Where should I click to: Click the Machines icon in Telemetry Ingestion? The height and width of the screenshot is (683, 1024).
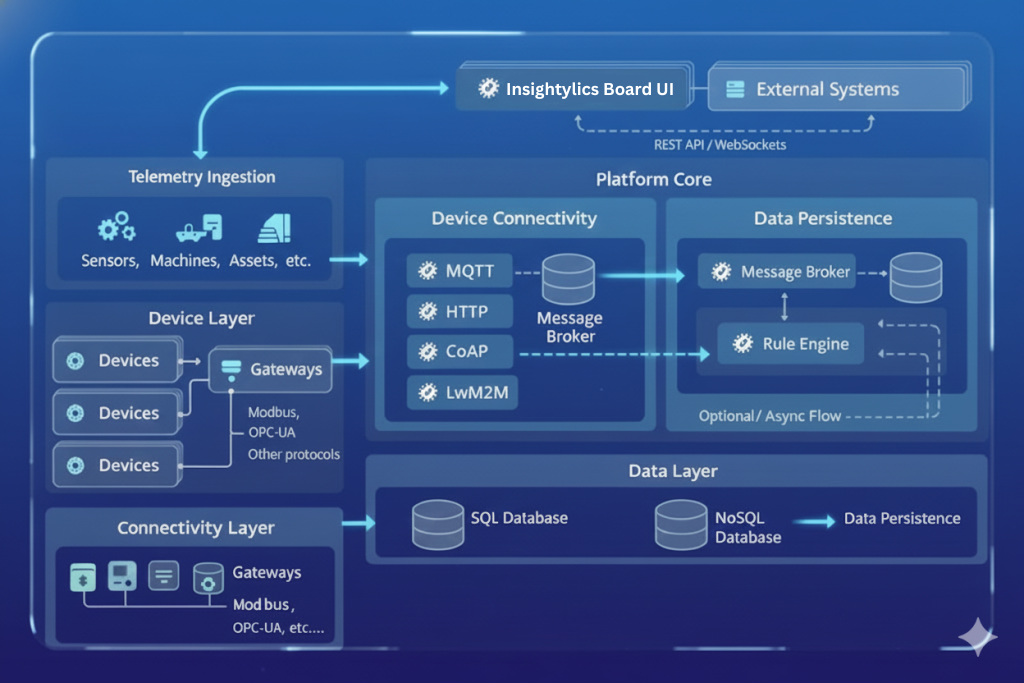tap(198, 228)
